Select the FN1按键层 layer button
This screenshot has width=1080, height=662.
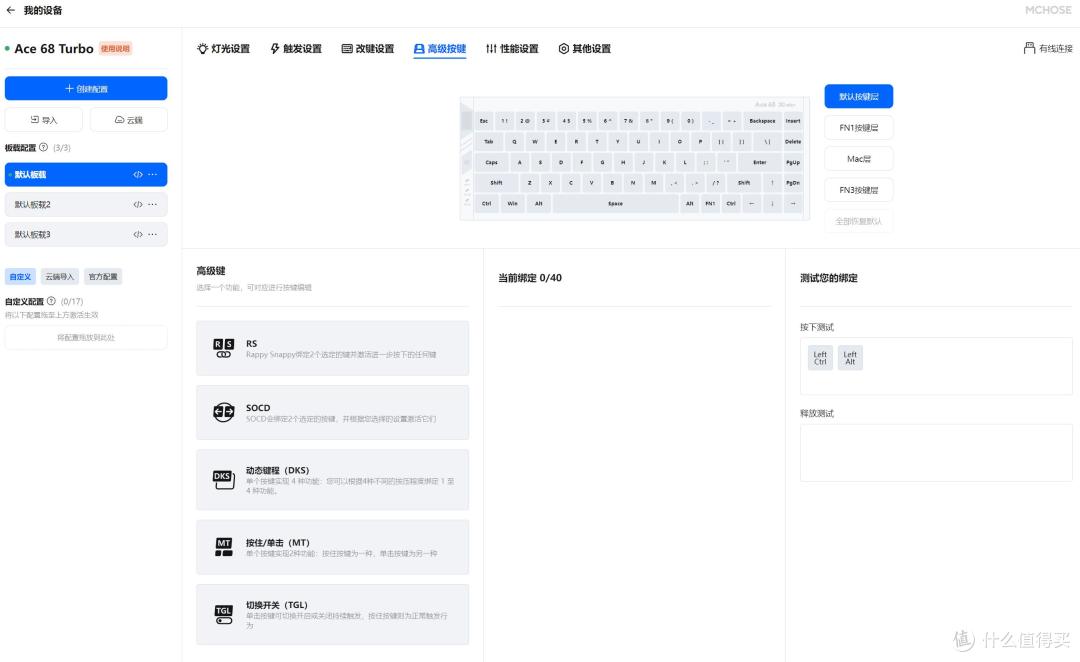click(x=858, y=127)
